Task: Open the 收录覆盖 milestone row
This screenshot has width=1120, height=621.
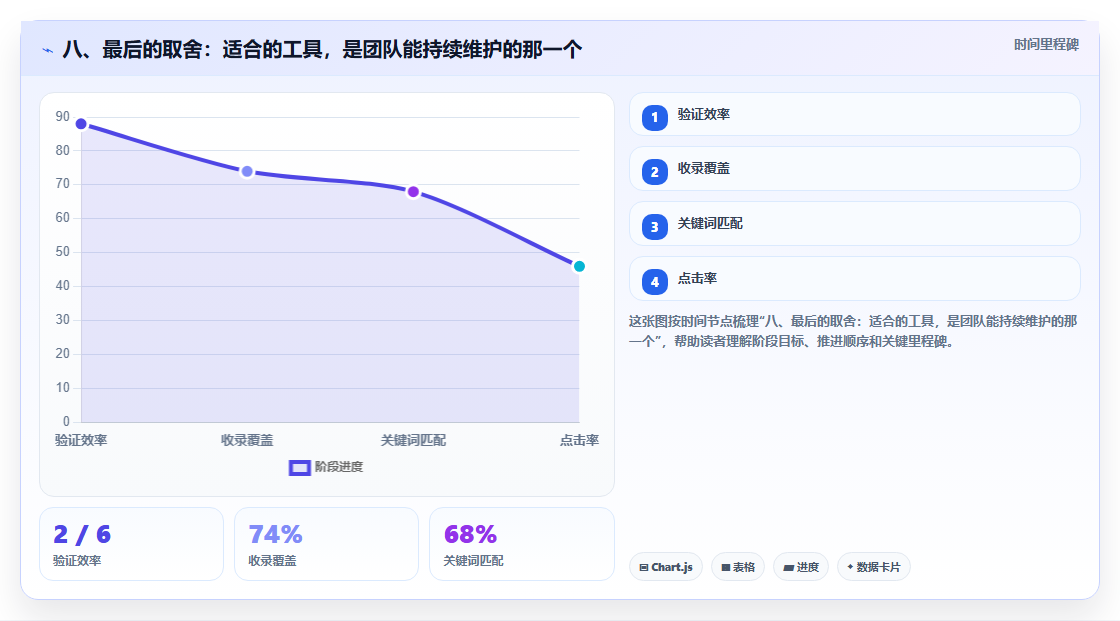Action: click(x=854, y=169)
